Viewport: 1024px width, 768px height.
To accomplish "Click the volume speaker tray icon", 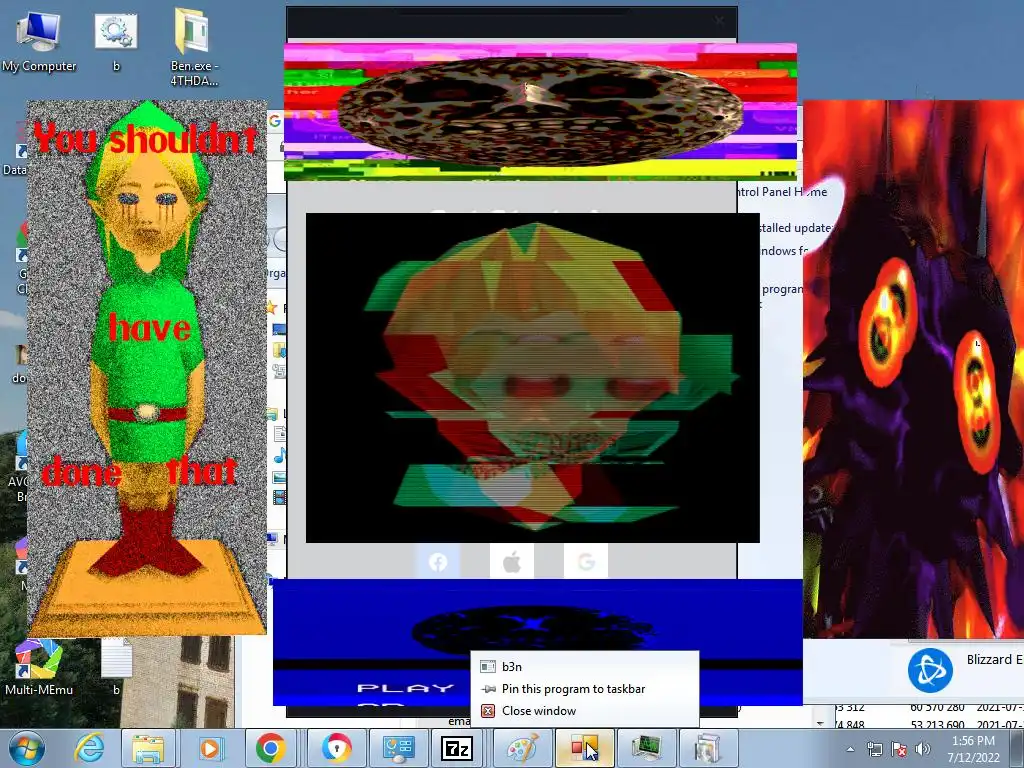I will tap(922, 750).
